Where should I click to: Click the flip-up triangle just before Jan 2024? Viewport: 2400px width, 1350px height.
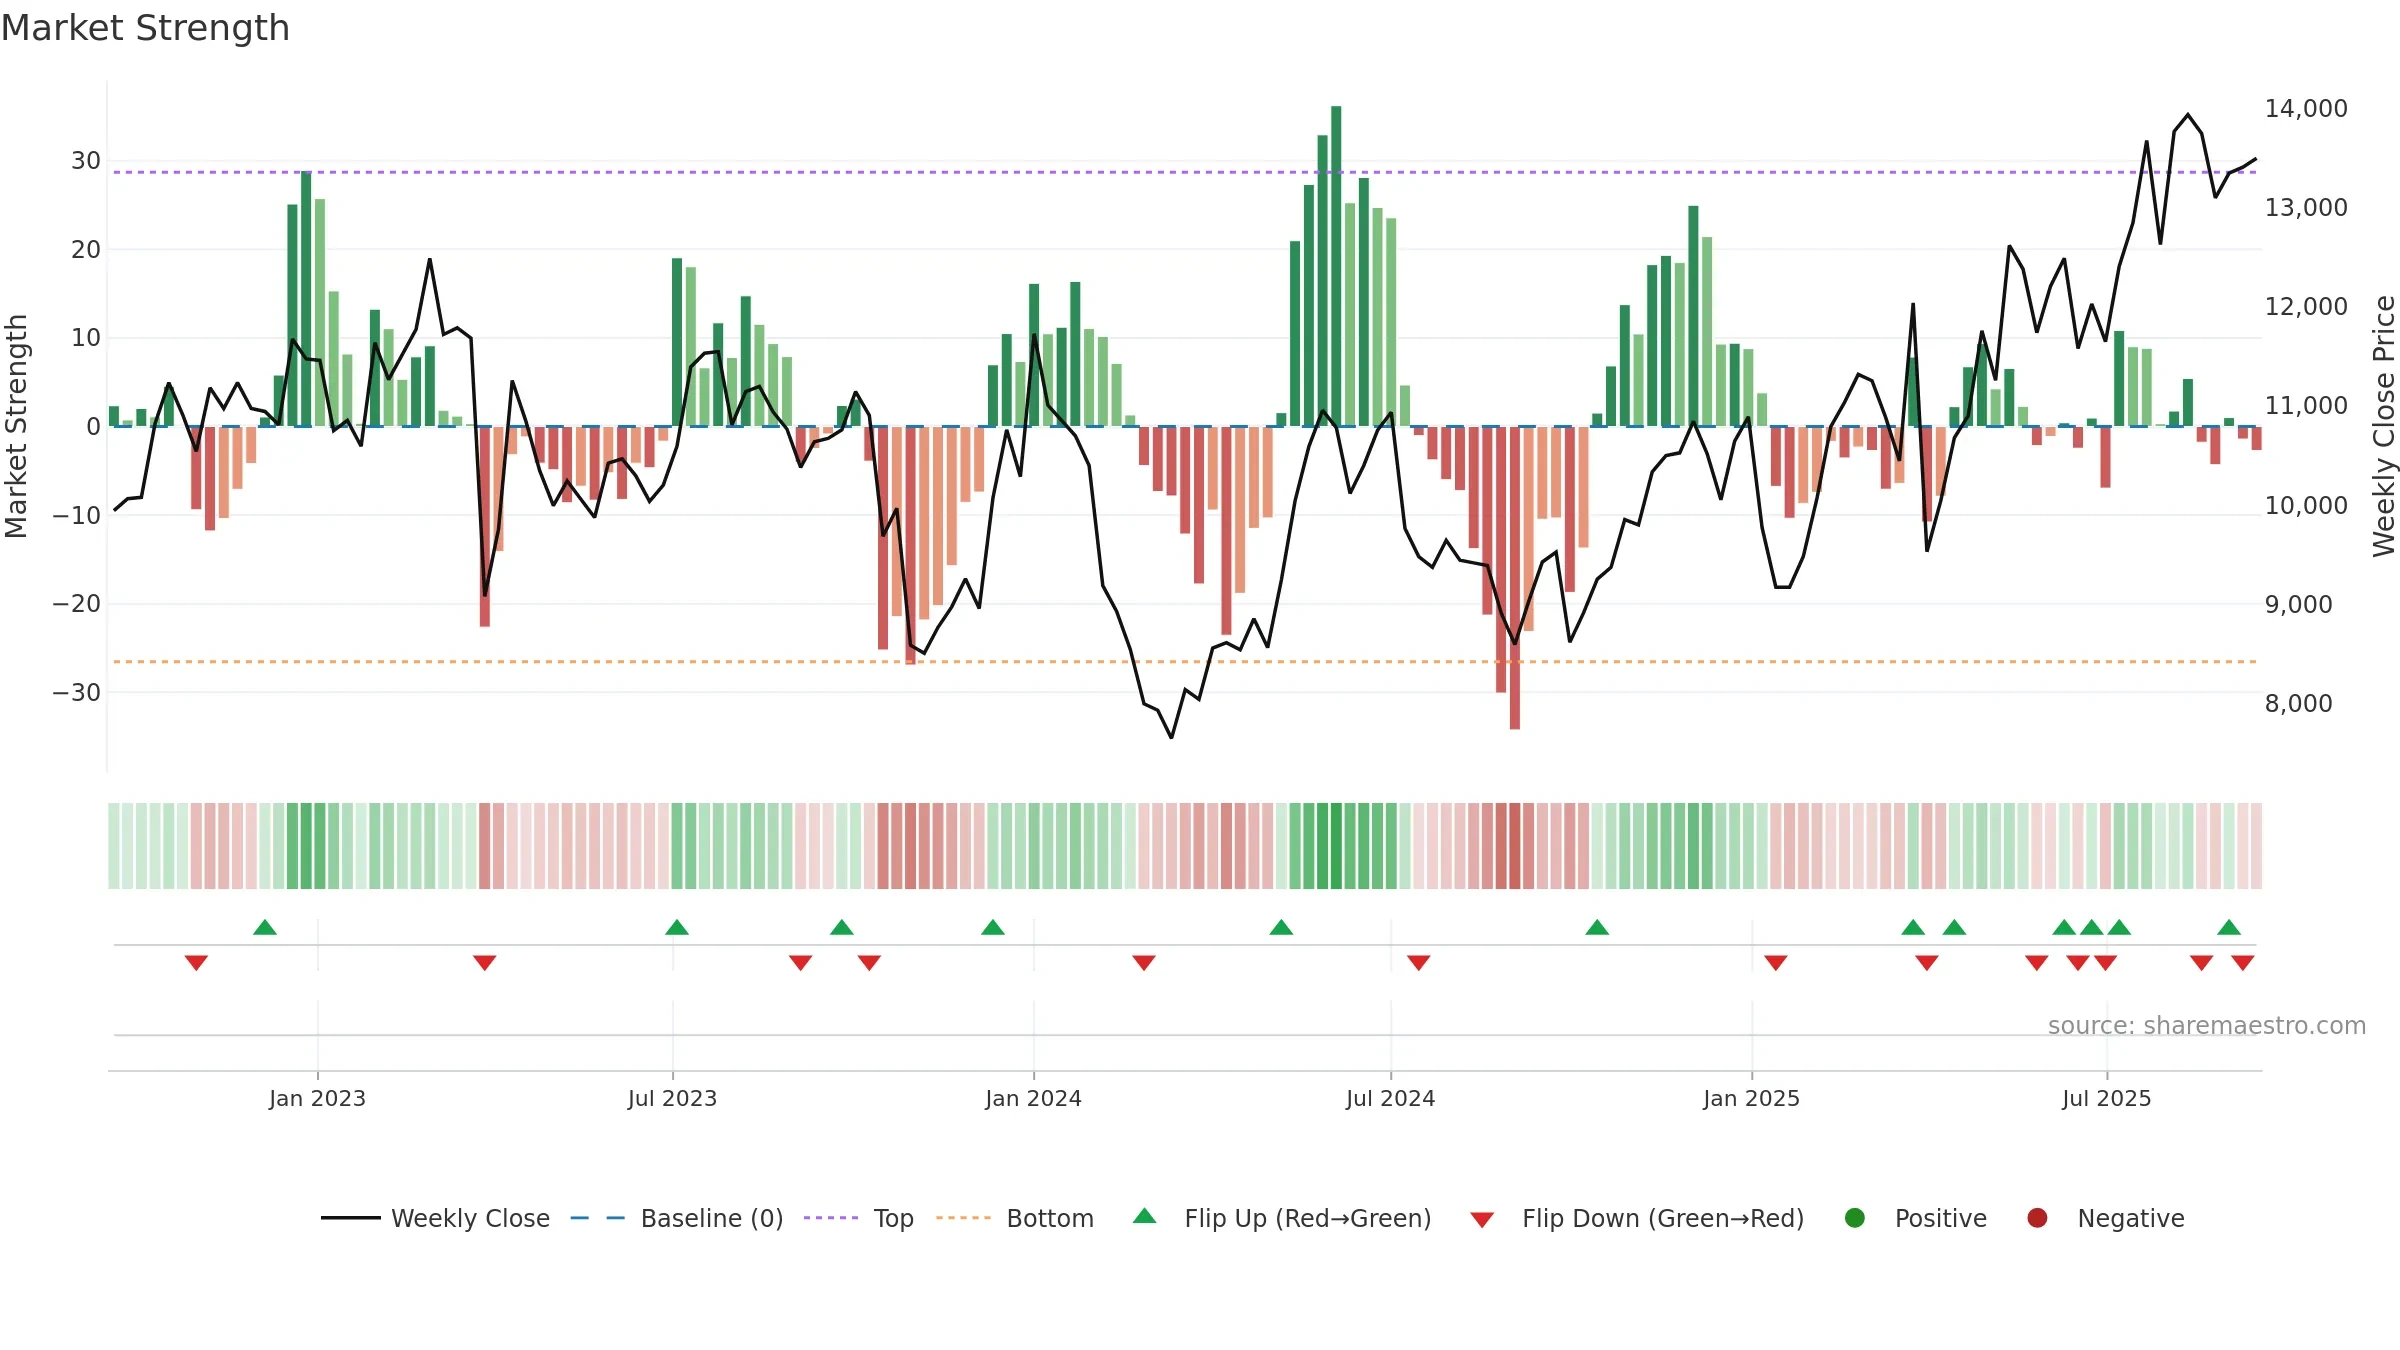(993, 927)
